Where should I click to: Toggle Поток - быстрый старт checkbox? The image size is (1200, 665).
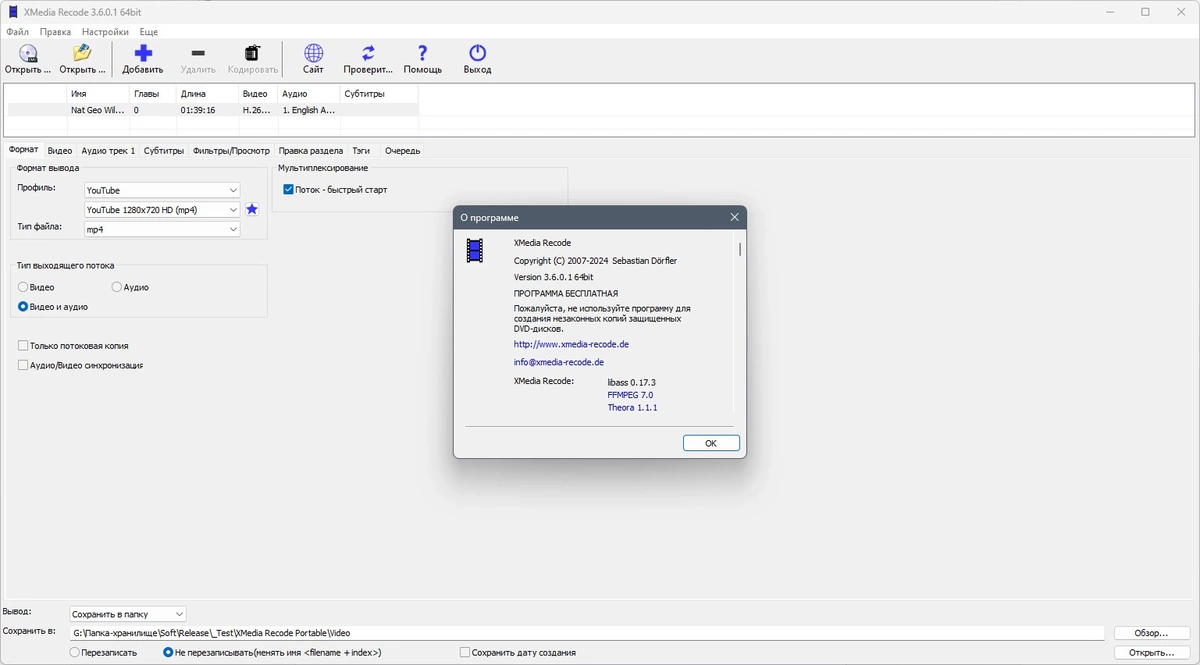[x=288, y=189]
